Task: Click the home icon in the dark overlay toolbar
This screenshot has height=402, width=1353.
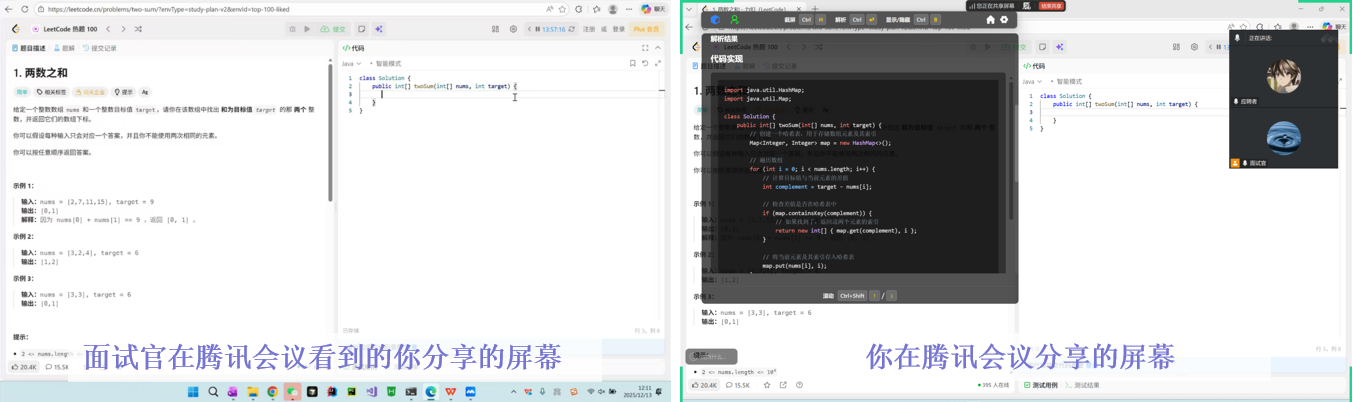Action: [990, 20]
